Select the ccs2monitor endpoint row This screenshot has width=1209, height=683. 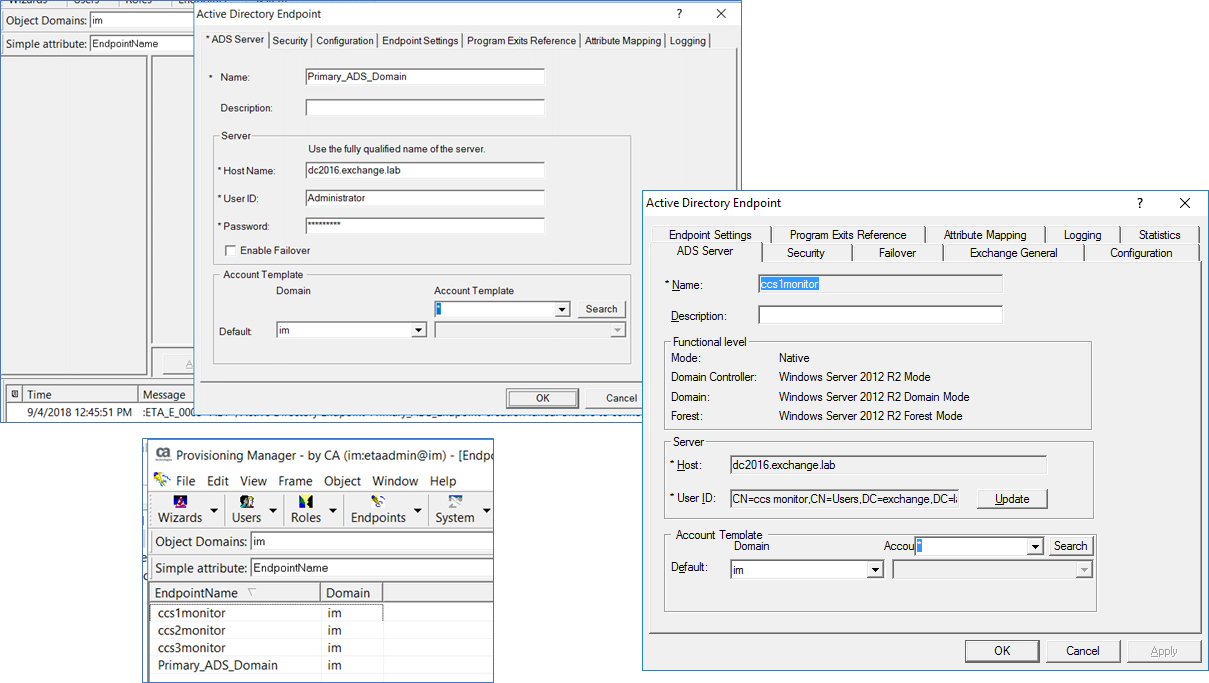[x=266, y=631]
